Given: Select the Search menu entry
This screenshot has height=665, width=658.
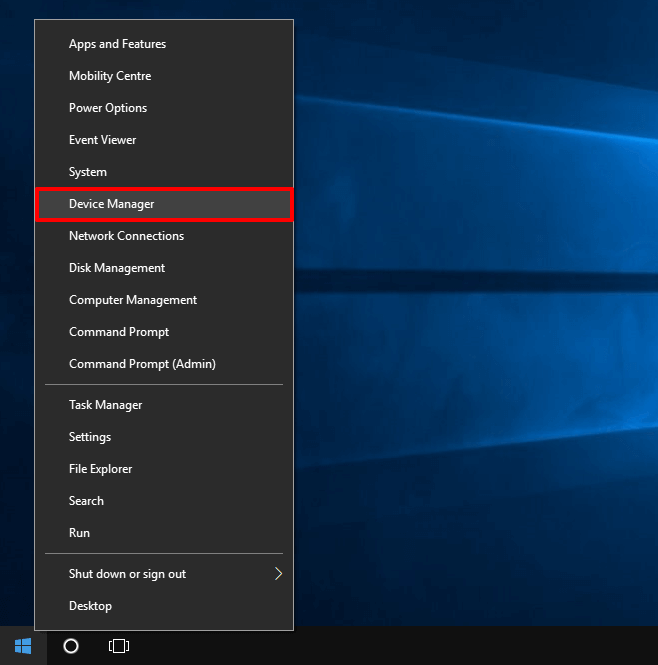Looking at the screenshot, I should click(x=164, y=501).
